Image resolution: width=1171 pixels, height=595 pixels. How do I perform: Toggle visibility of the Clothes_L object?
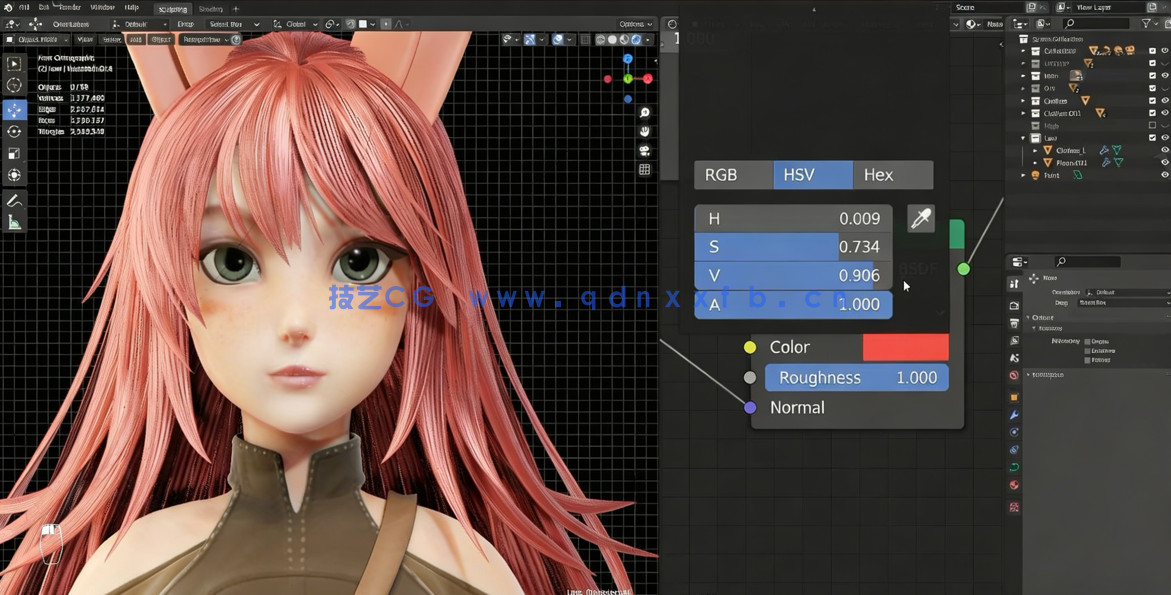click(1164, 150)
